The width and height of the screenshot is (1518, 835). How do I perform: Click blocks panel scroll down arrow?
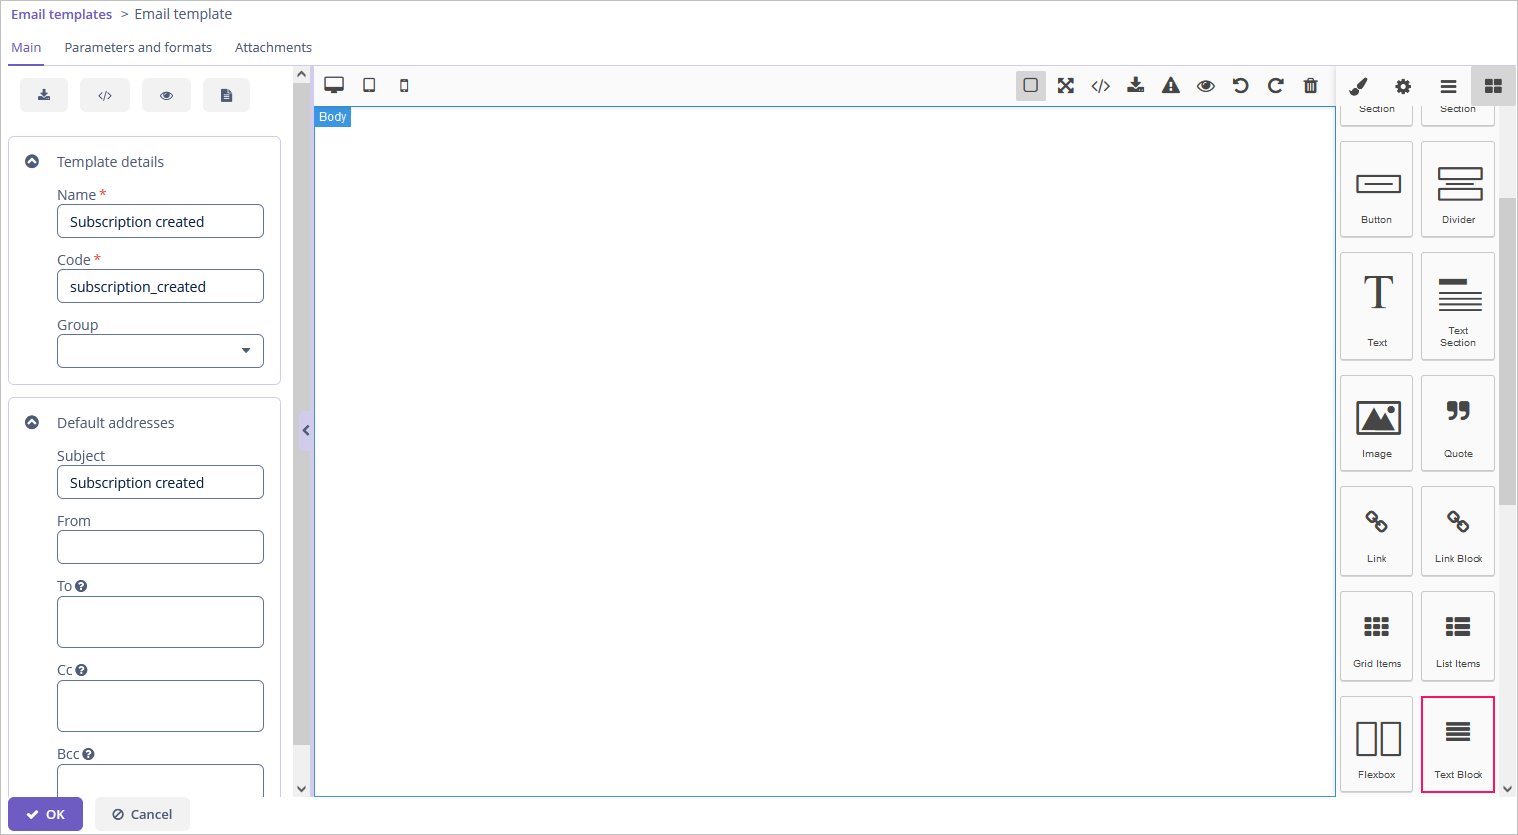1507,789
